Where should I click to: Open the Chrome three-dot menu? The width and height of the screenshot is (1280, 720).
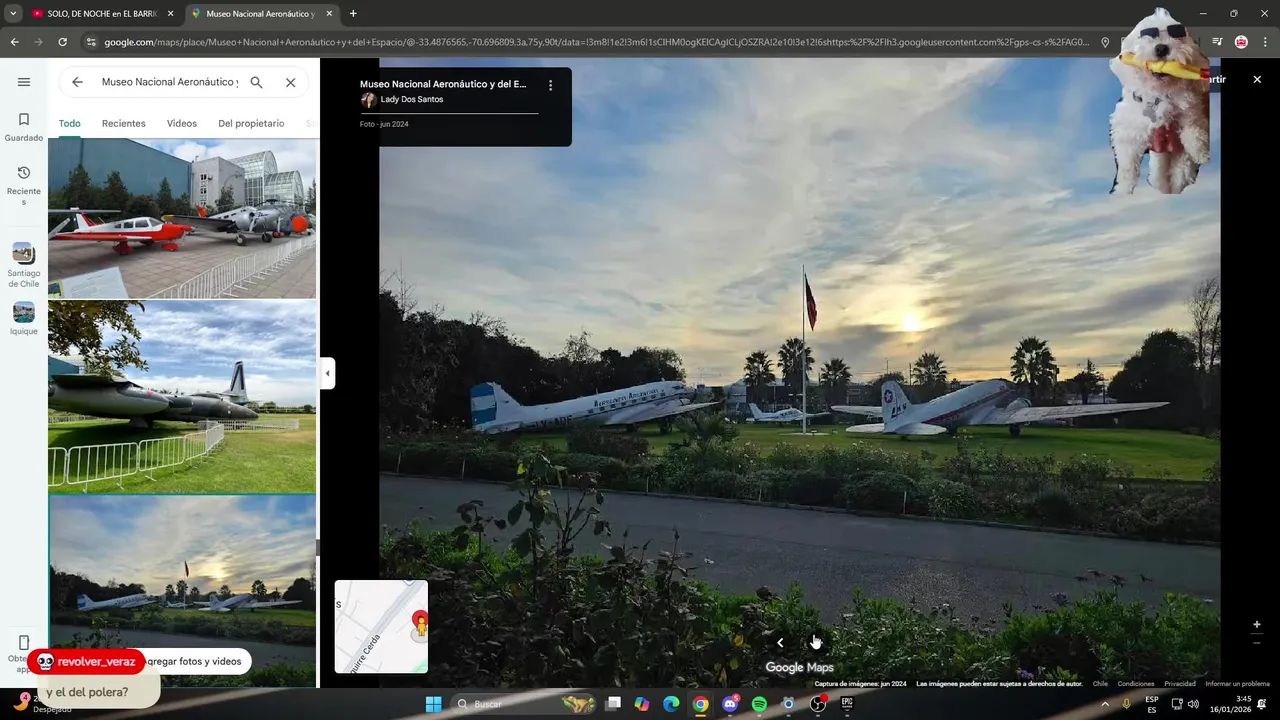tap(1266, 42)
